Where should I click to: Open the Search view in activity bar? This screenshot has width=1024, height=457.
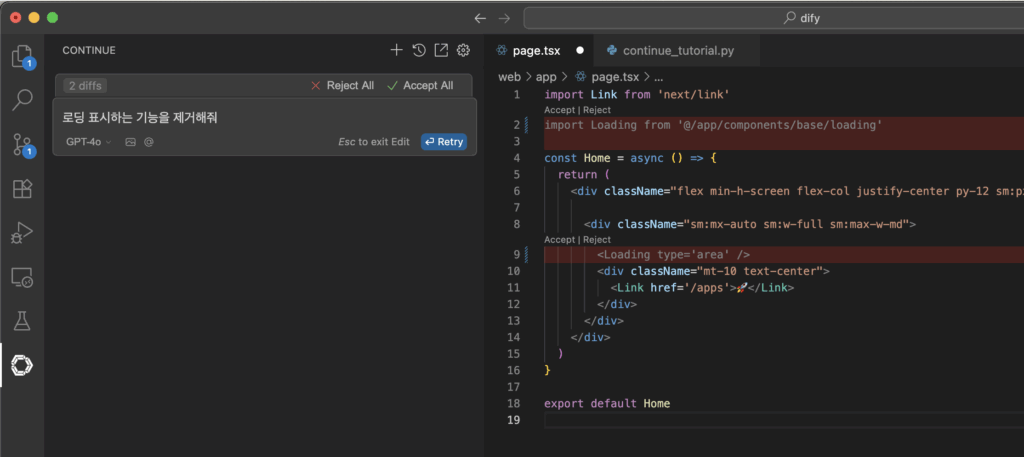point(22,100)
